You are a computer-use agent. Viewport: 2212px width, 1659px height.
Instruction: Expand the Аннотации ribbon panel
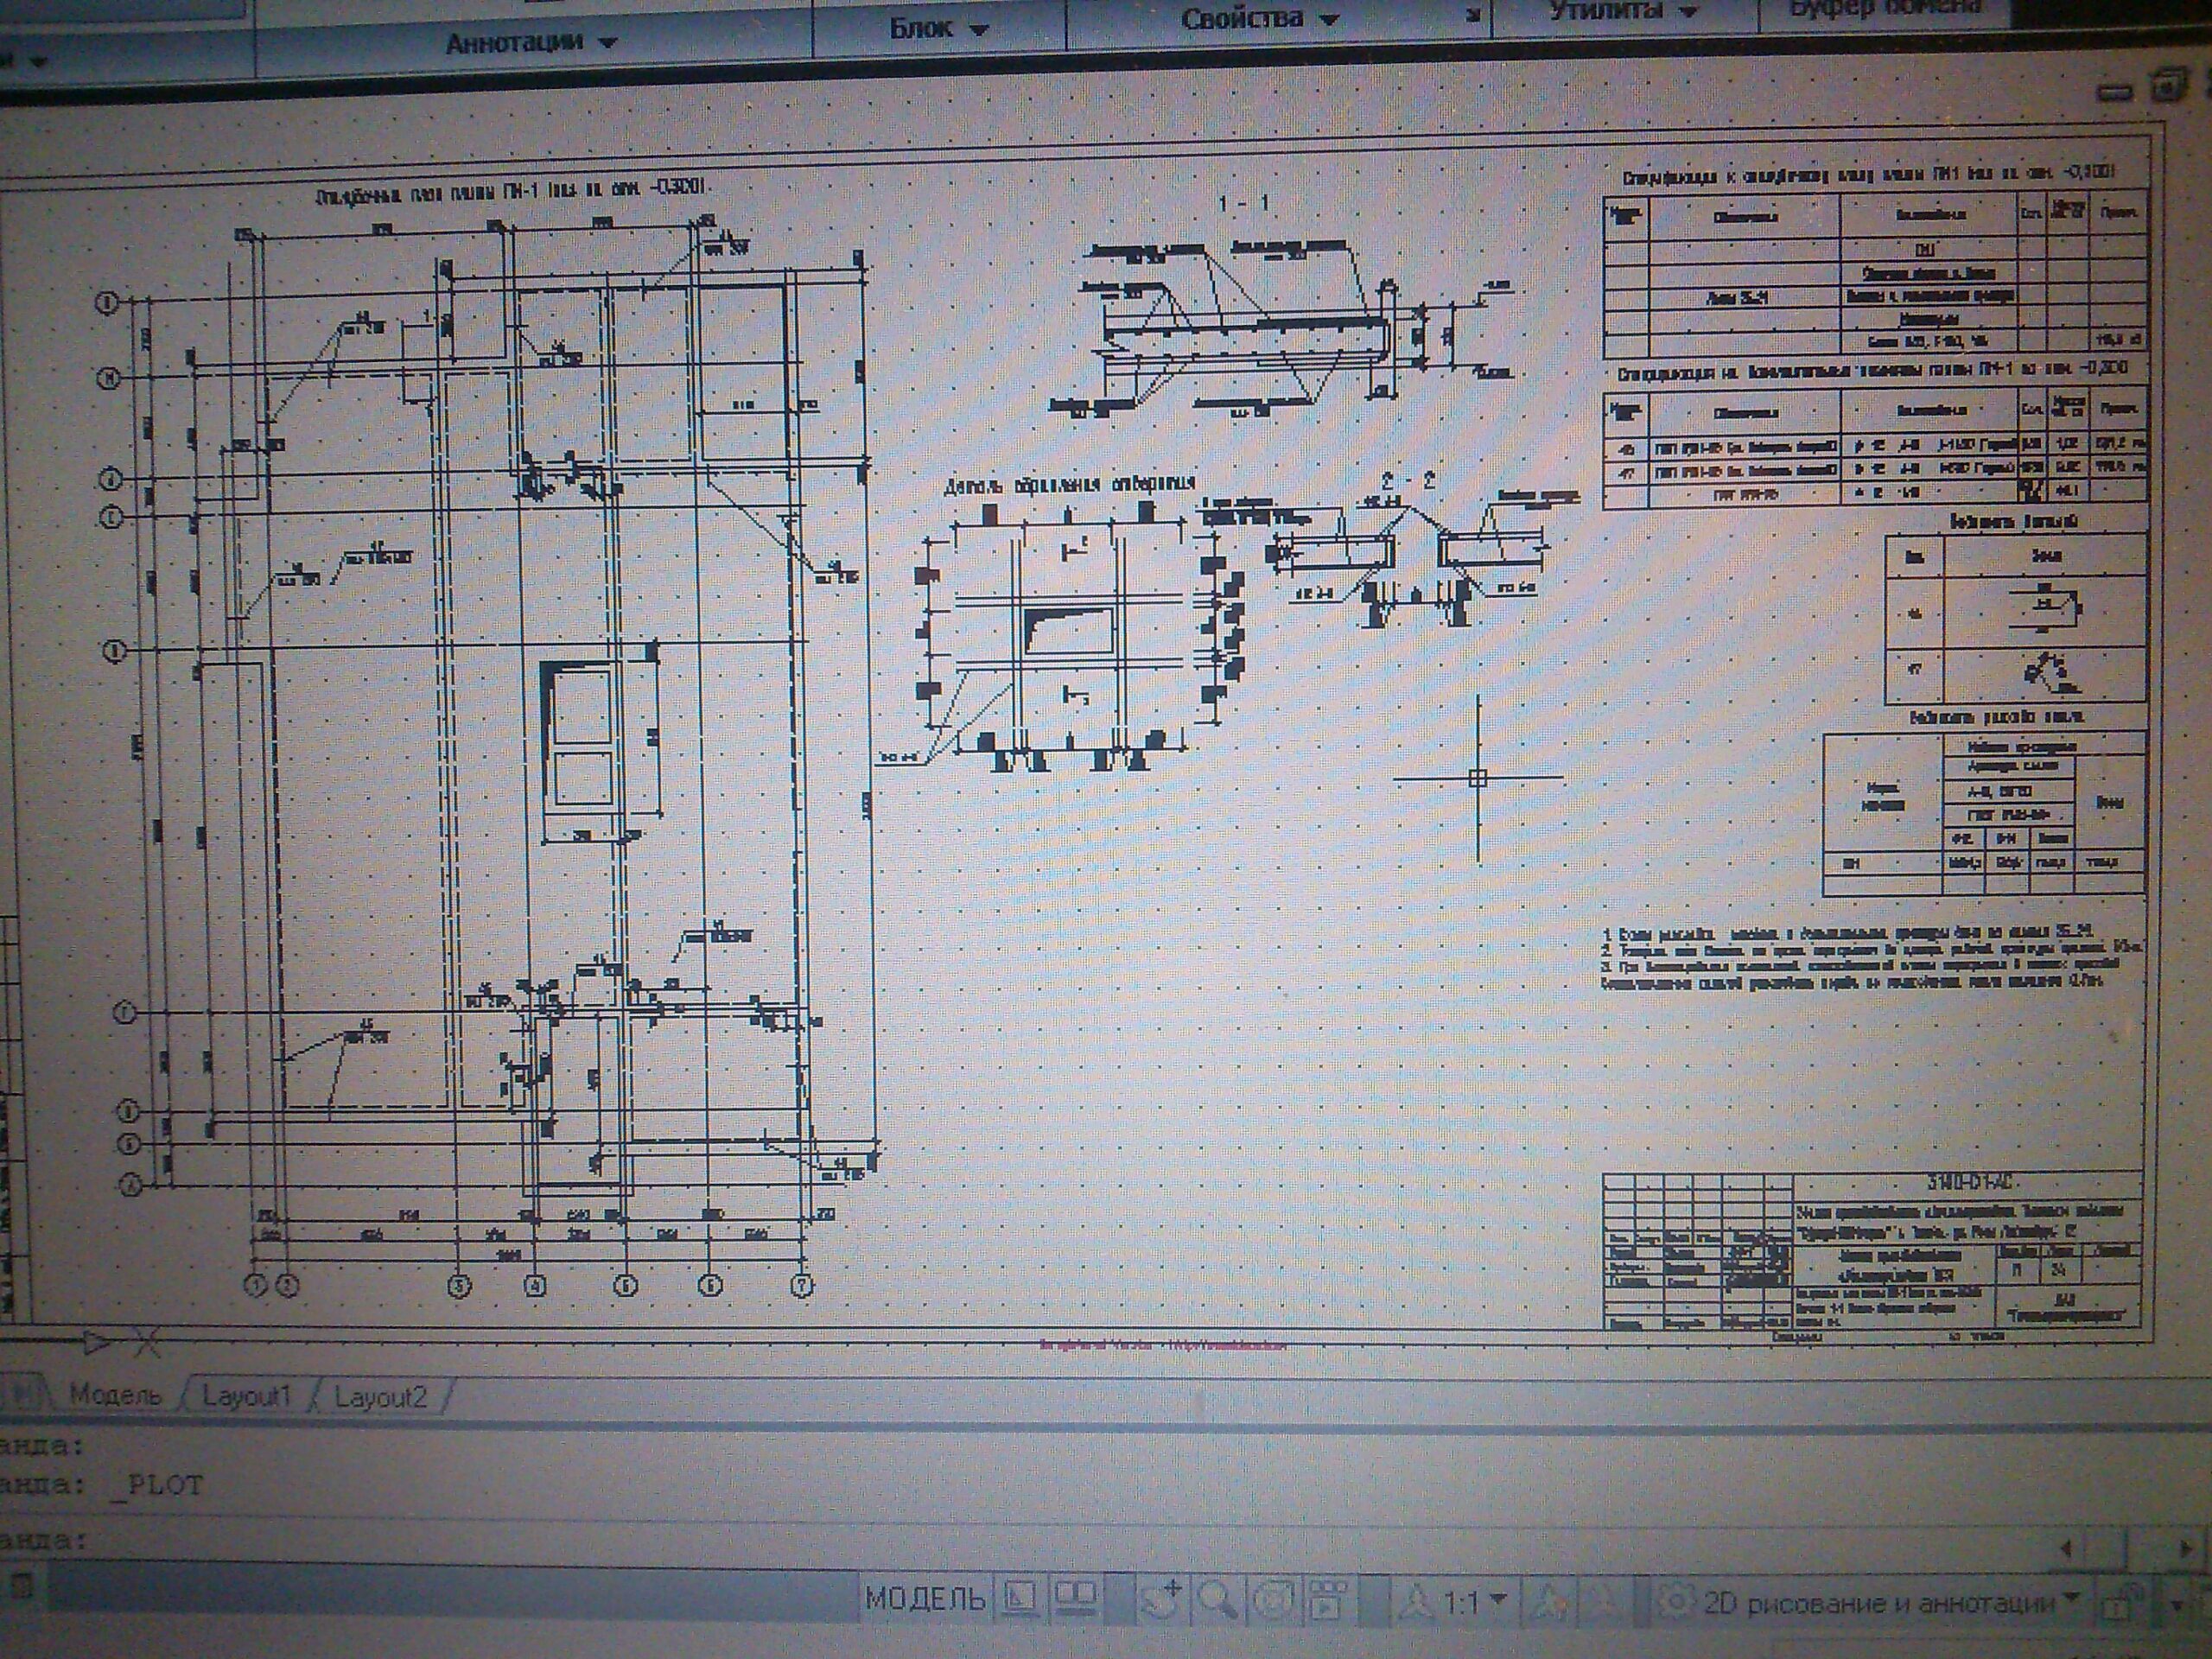pyautogui.click(x=532, y=43)
